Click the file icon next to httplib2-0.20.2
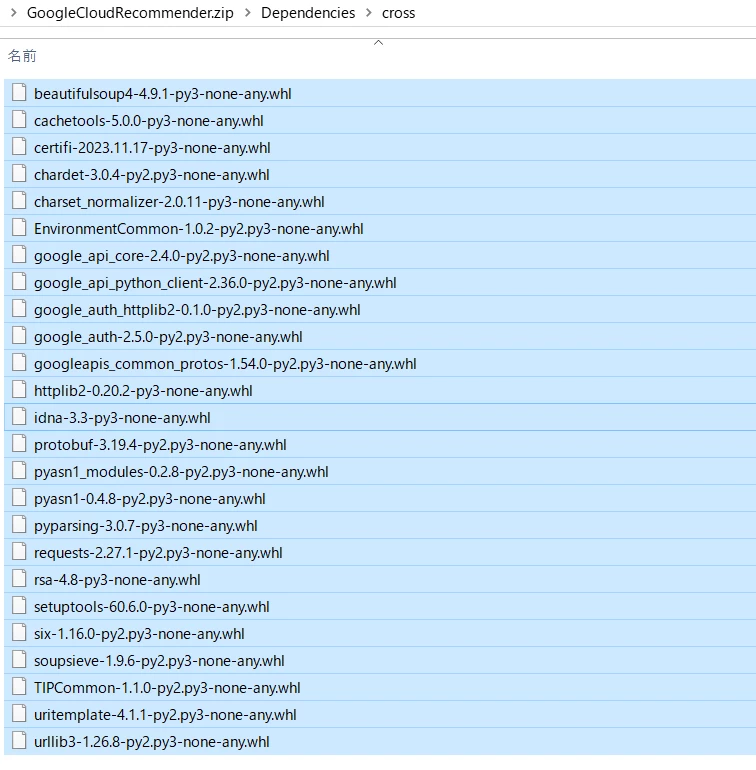The height and width of the screenshot is (770, 756). 19,389
